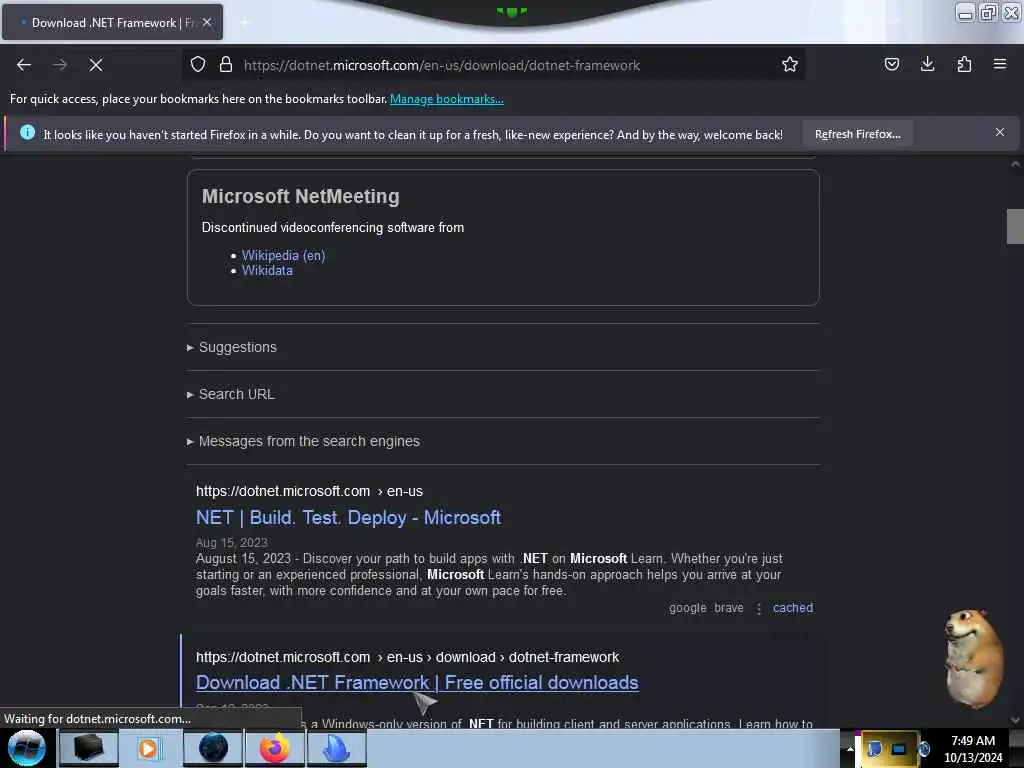The height and width of the screenshot is (768, 1024).
Task: Open the dark globe taskbar icon
Action: coord(213,748)
